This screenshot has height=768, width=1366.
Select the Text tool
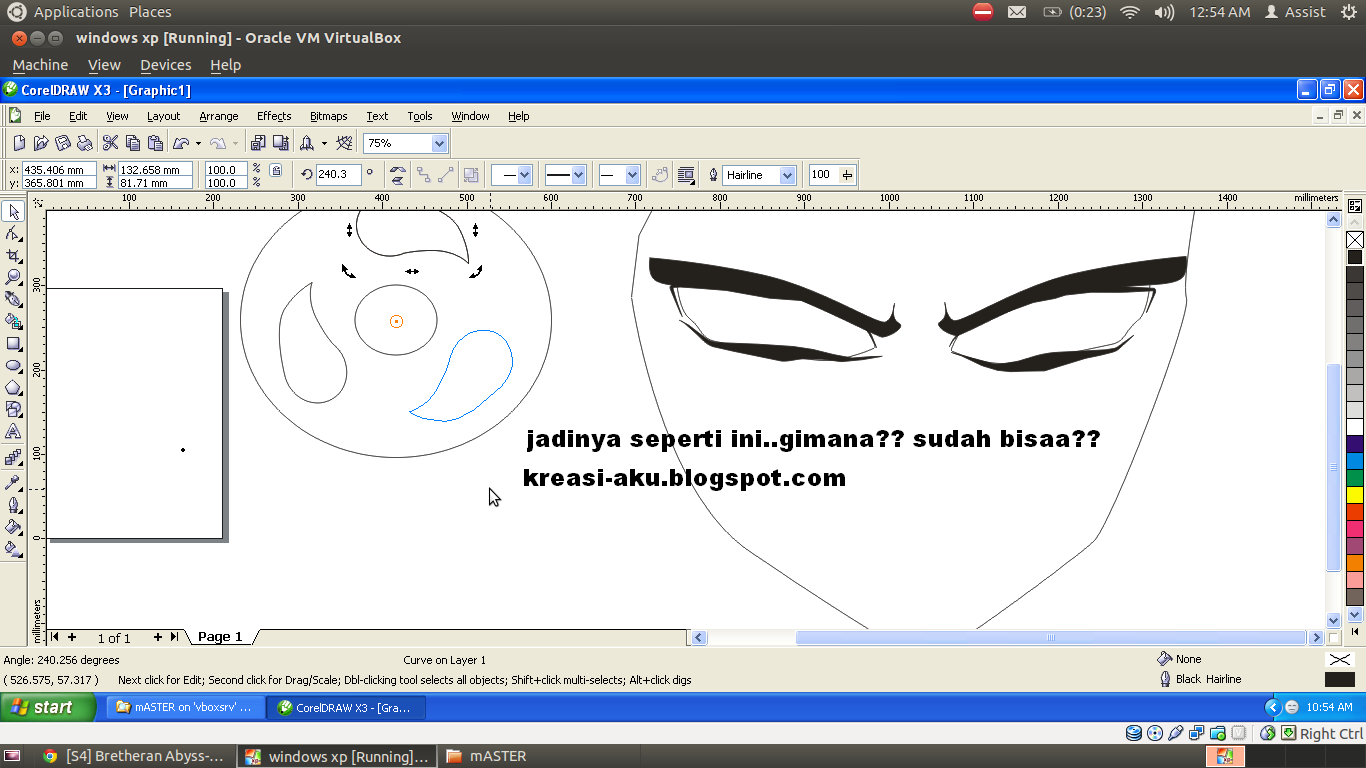(13, 431)
